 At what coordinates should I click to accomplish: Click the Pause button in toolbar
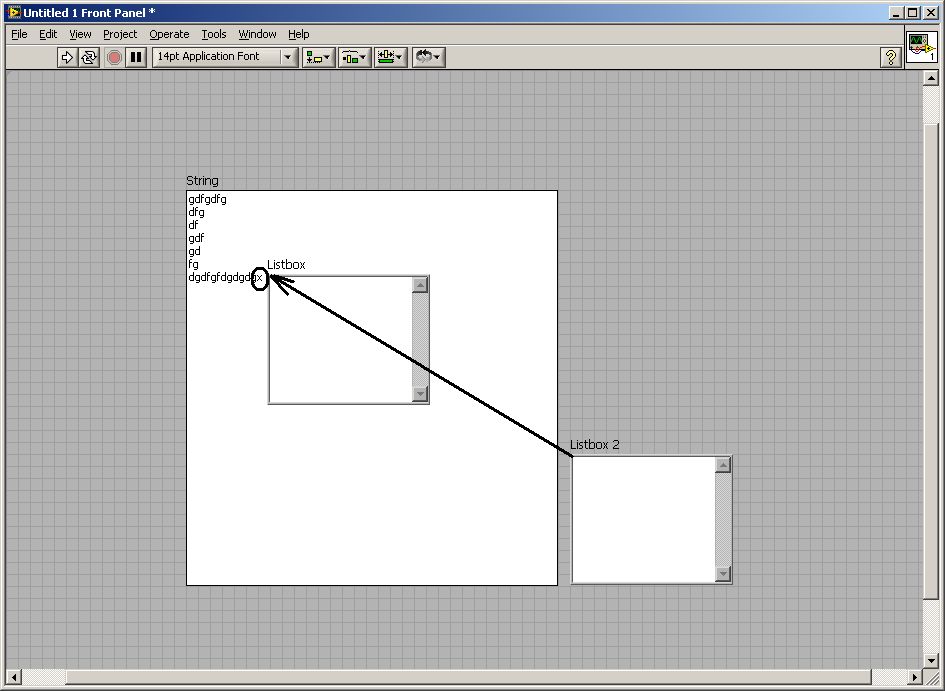[x=136, y=57]
